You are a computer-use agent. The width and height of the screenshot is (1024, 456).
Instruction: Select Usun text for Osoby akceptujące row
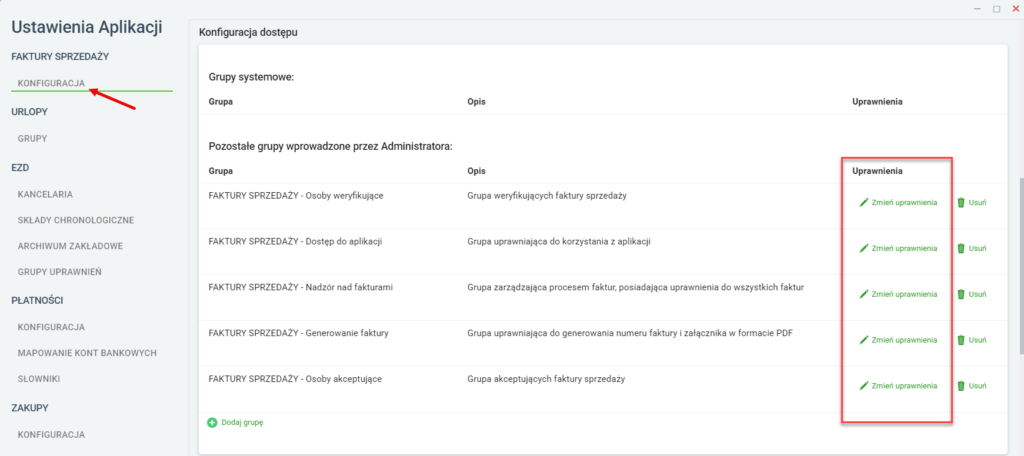tap(977, 385)
